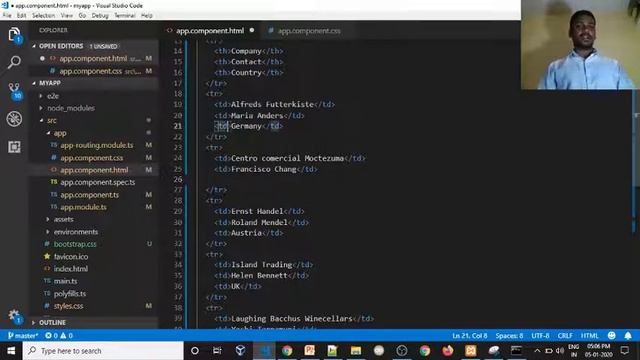Change line endings via CRLF
This screenshot has width=640, height=360.
pos(565,336)
